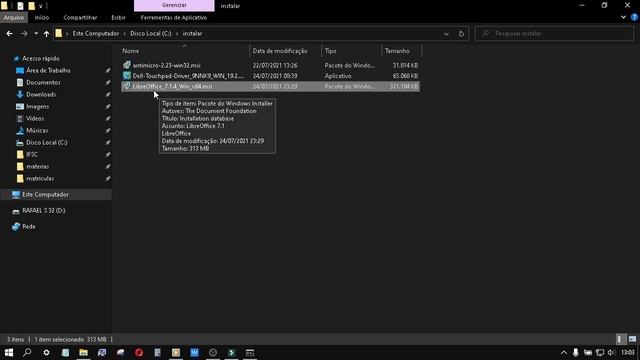
Task: Open taskbar search magnifier
Action: 27,352
